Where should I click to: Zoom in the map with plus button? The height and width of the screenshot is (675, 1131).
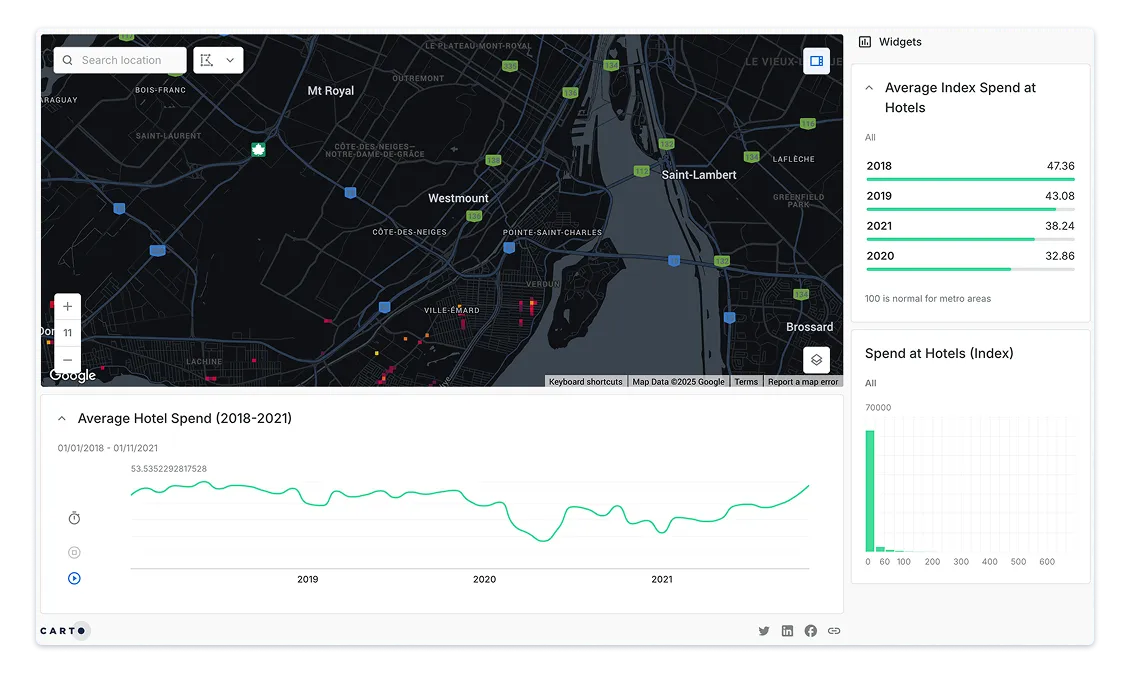coord(67,307)
